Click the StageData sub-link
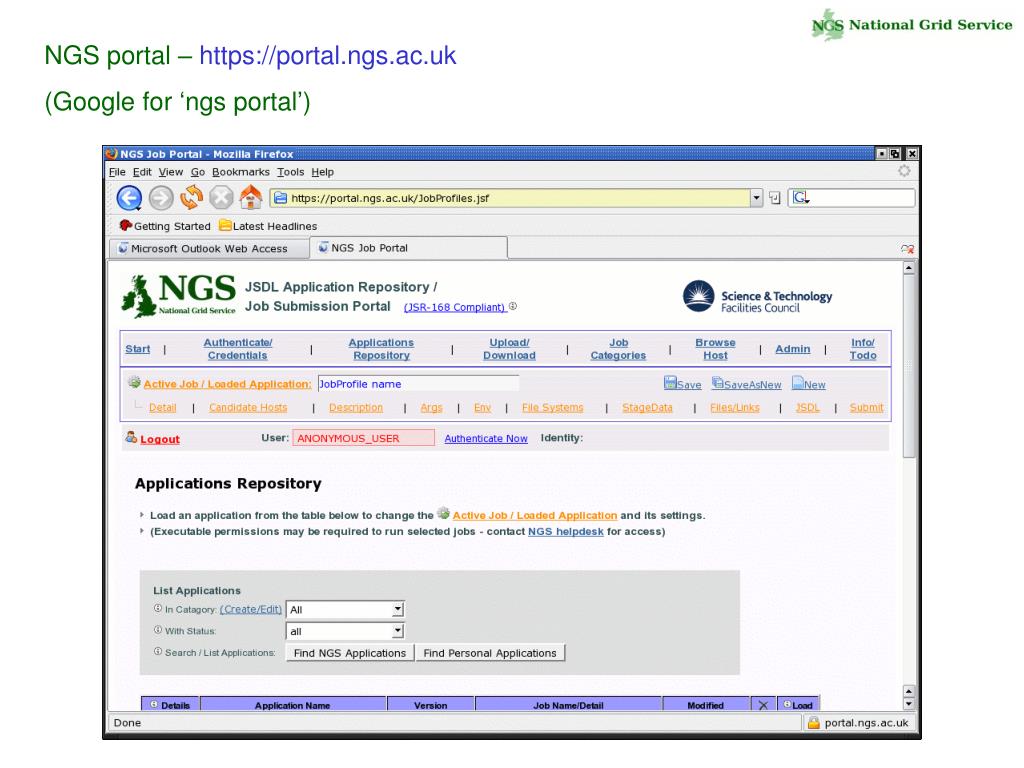 pos(647,408)
